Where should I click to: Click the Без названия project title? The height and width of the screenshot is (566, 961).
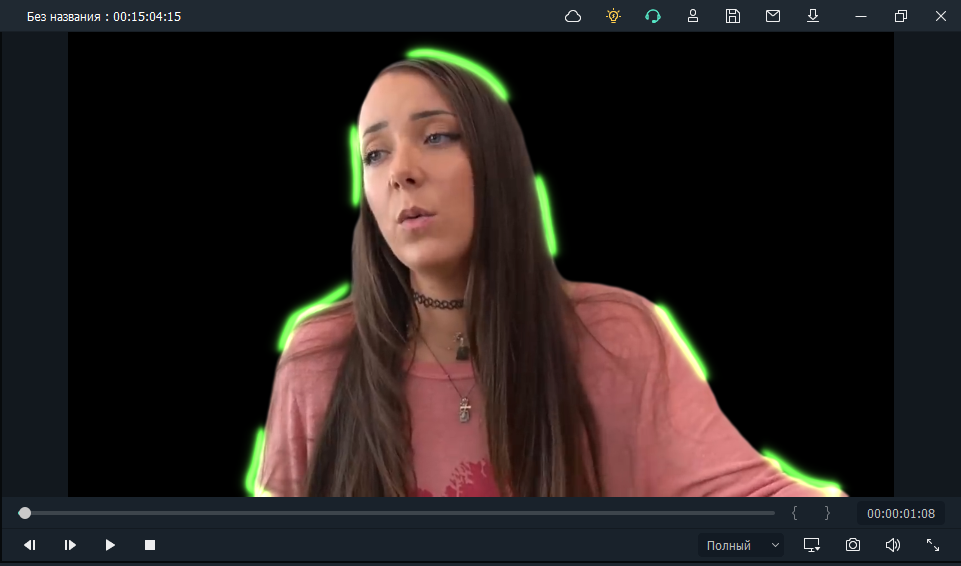click(x=64, y=17)
